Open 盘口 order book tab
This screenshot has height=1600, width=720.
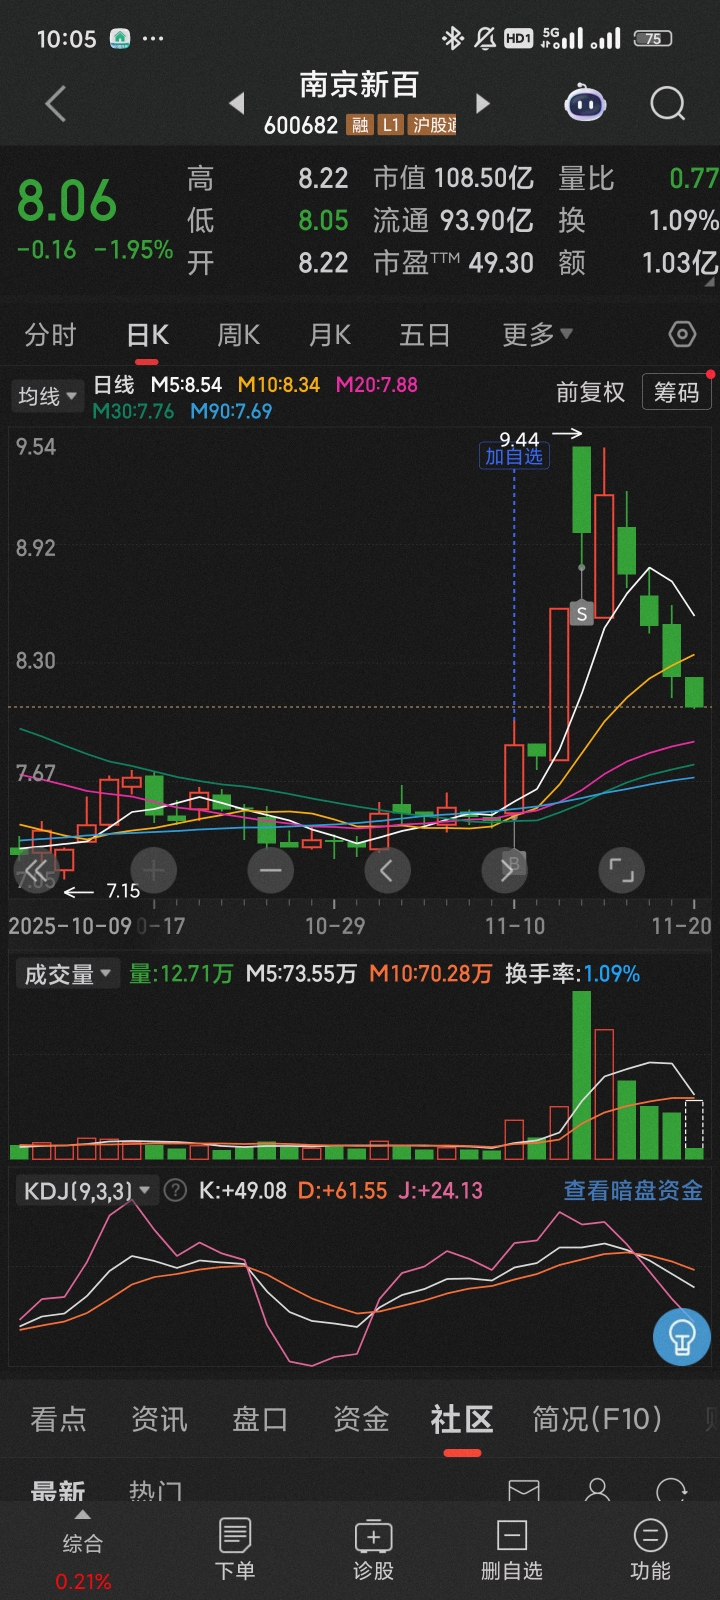[260, 1418]
